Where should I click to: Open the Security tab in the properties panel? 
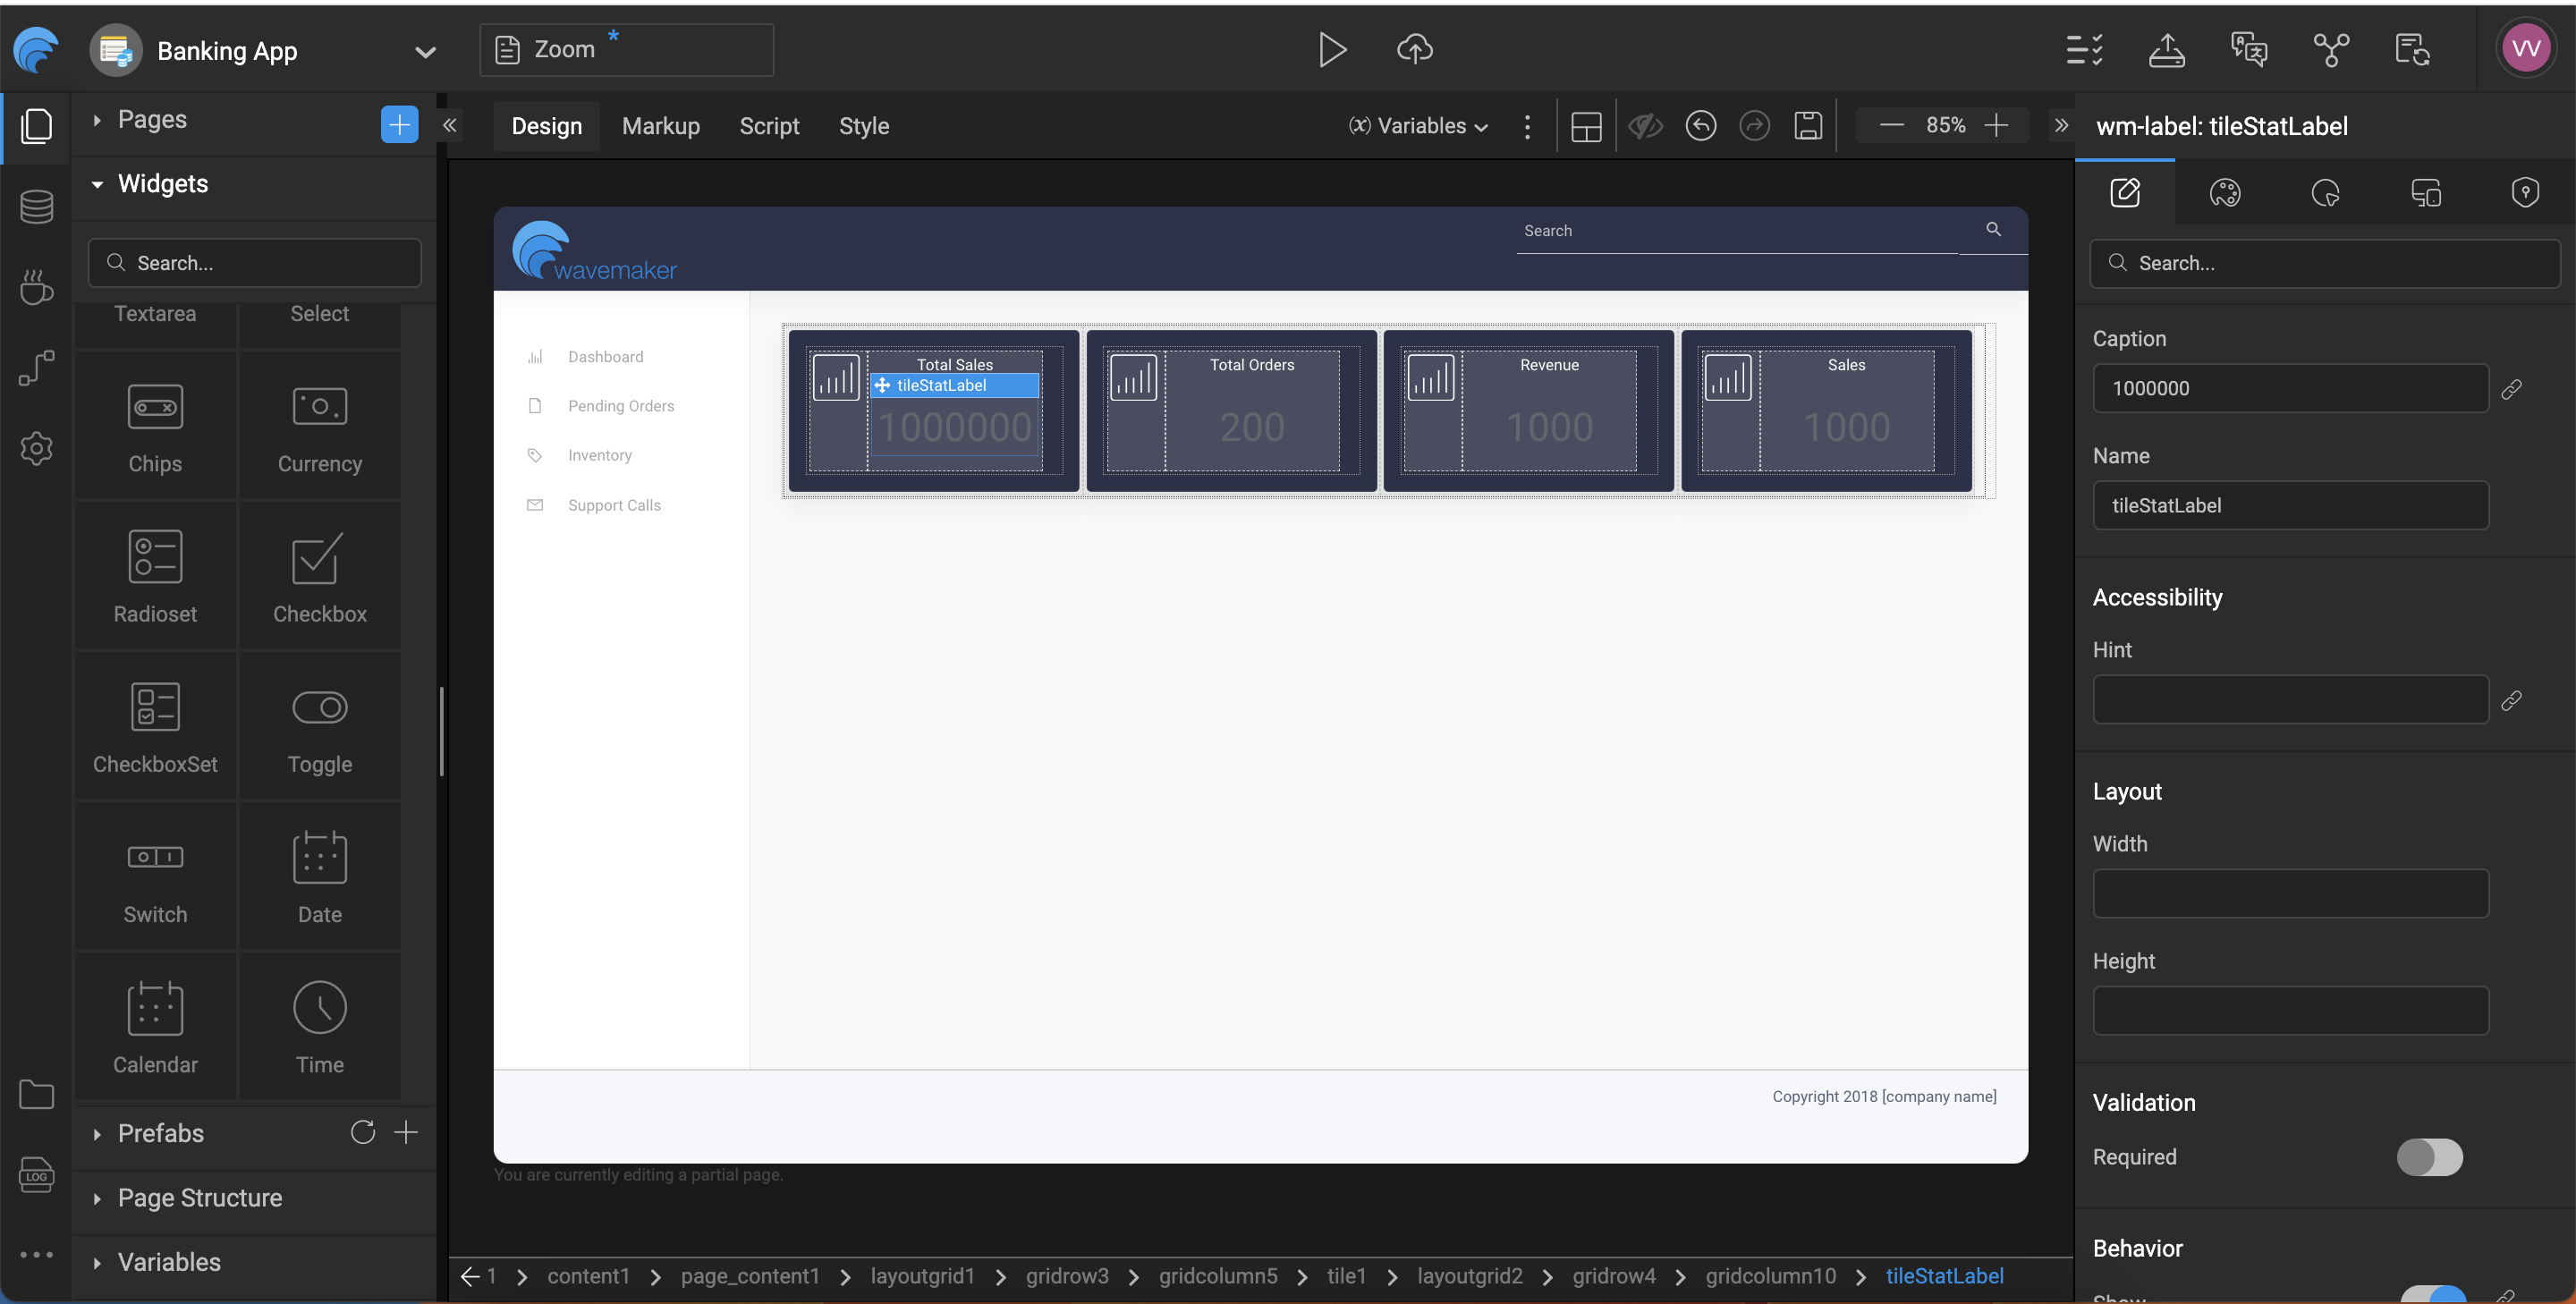(2526, 192)
